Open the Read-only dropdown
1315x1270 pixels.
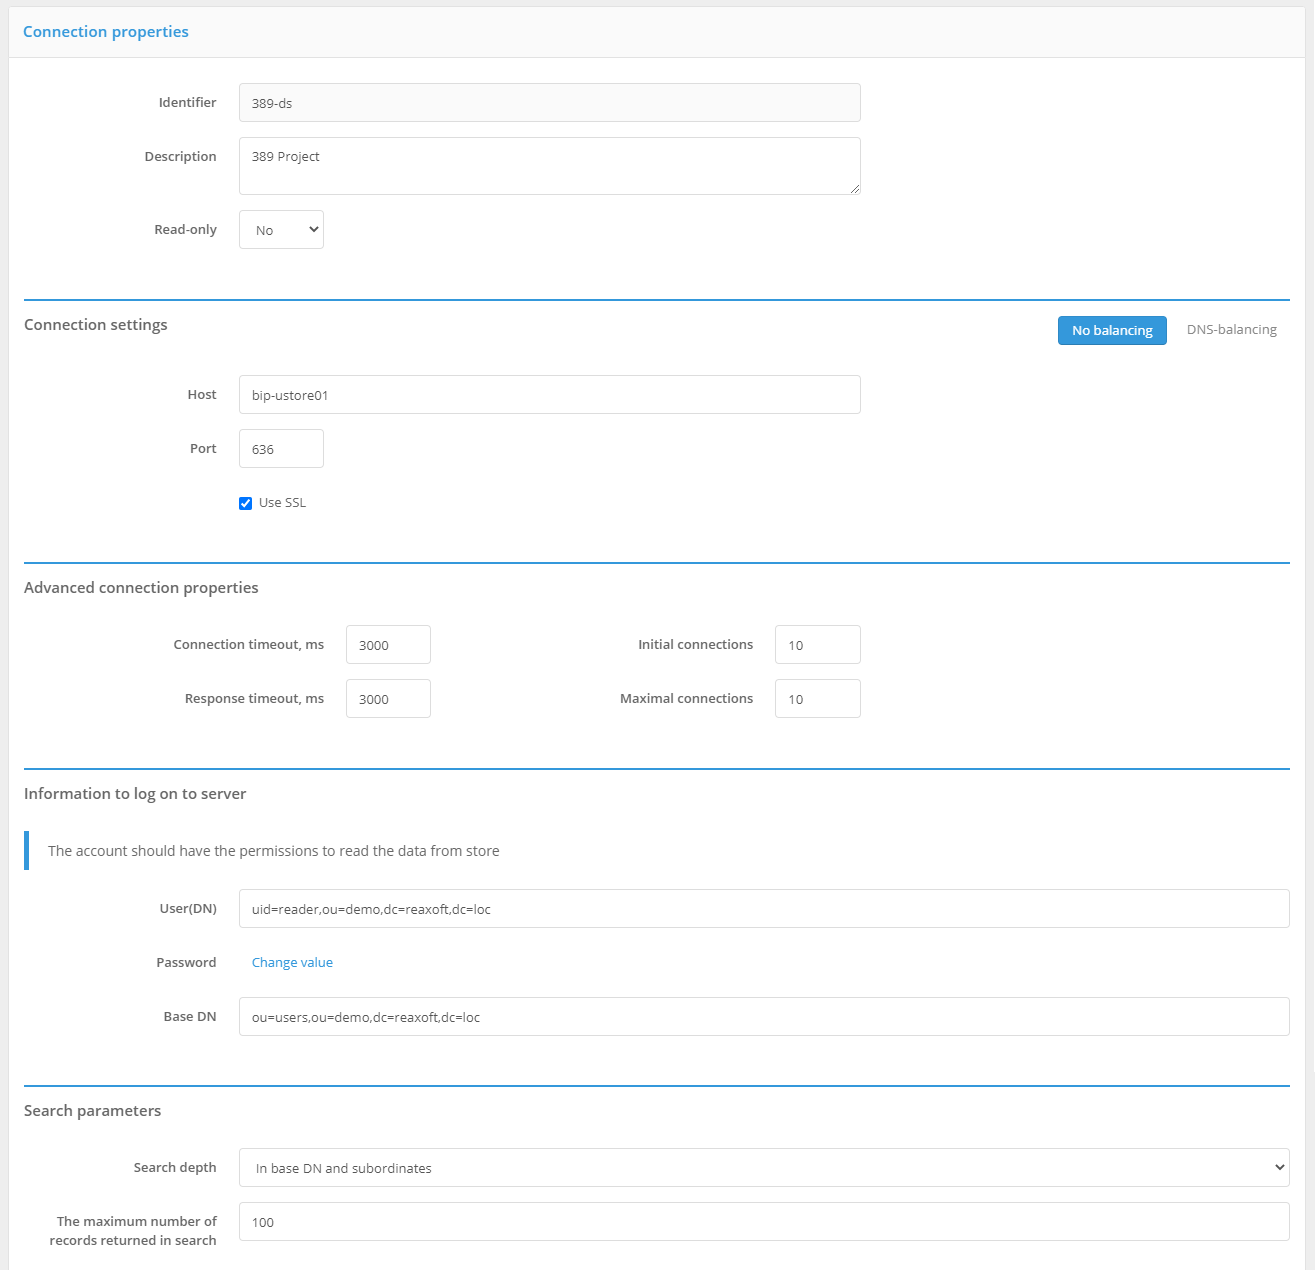(x=281, y=230)
